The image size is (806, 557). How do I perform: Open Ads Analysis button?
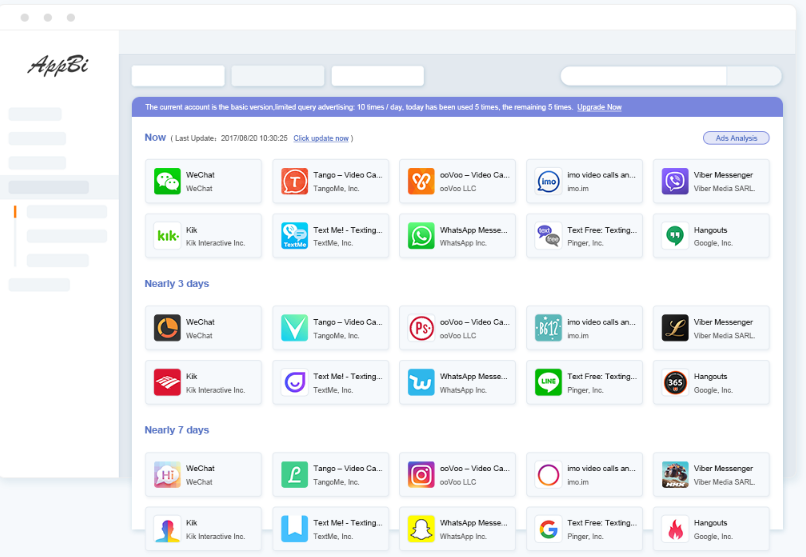(736, 138)
